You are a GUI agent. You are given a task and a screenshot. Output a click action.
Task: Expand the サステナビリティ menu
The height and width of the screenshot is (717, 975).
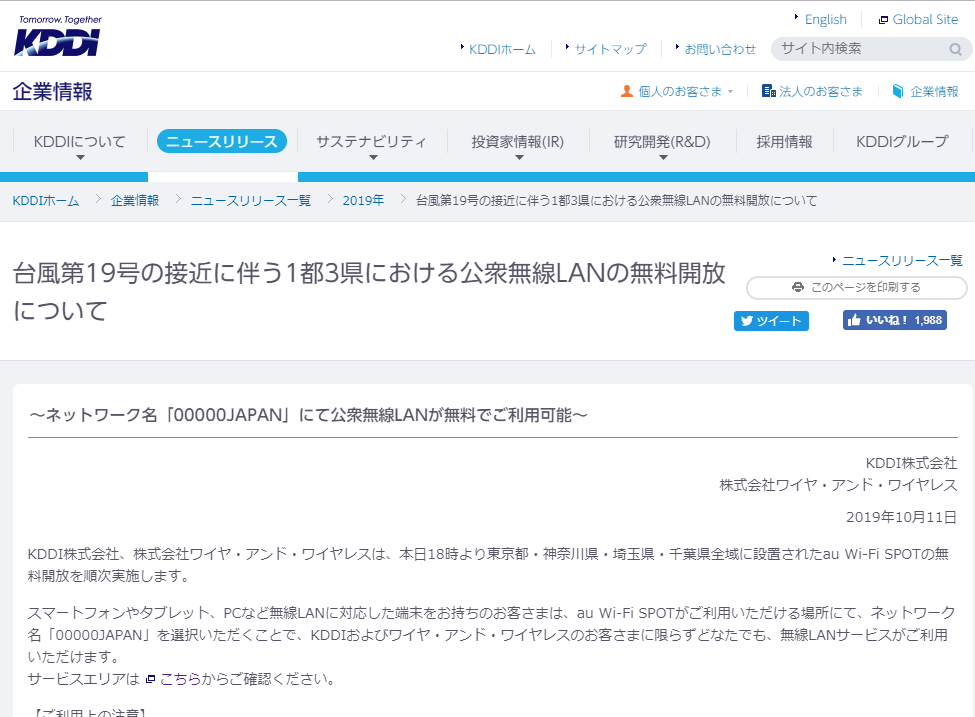tap(371, 142)
